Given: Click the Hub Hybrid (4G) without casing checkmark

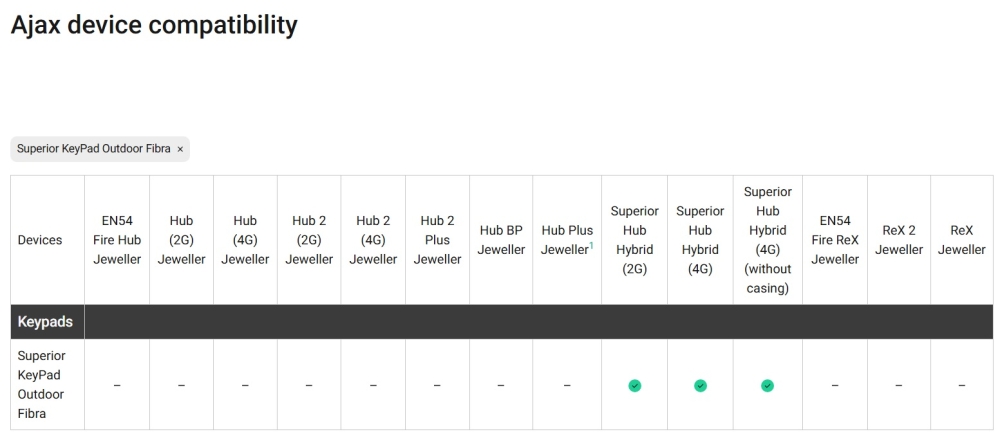Looking at the screenshot, I should click(767, 385).
